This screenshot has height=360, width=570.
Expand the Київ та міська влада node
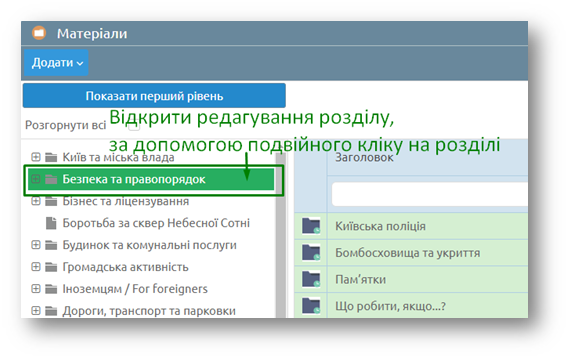pyautogui.click(x=36, y=157)
